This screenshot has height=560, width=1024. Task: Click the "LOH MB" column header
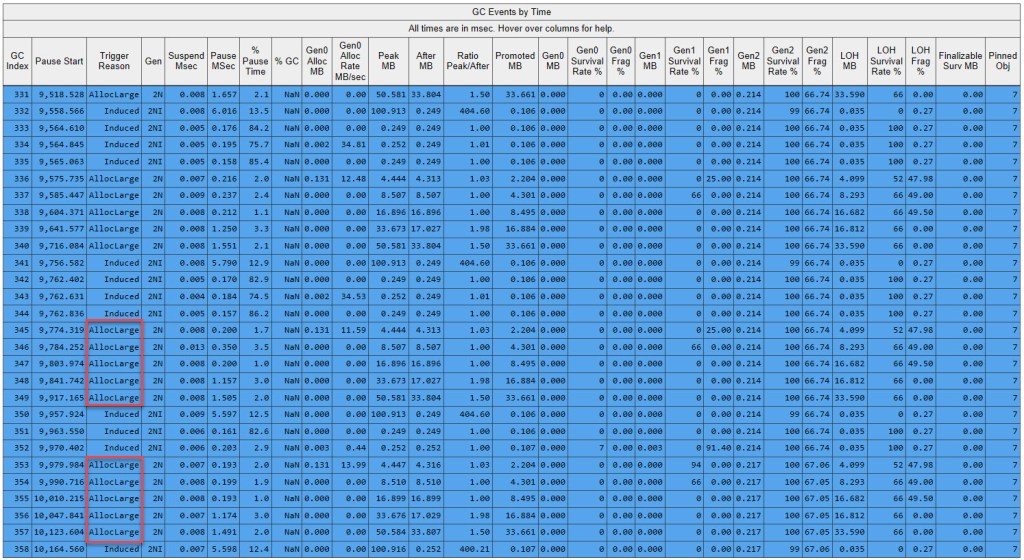851,61
